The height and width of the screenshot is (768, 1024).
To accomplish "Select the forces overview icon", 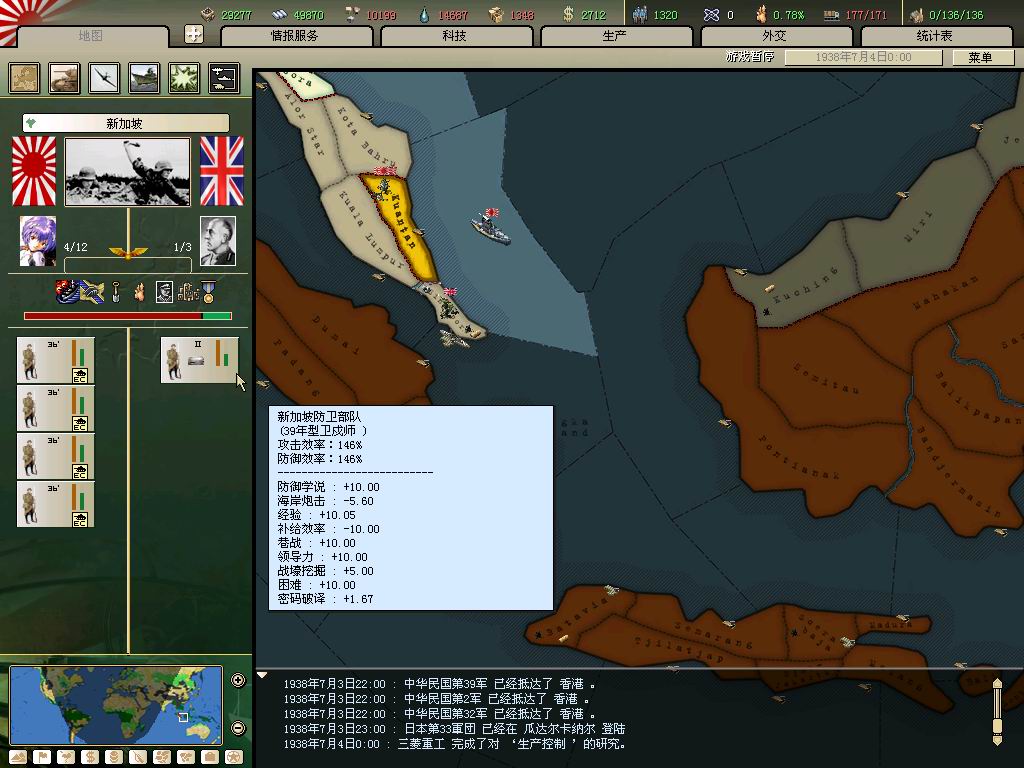I will 224,78.
